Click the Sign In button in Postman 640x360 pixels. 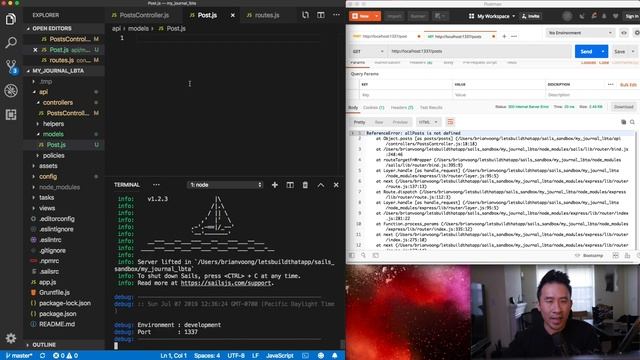pos(631,16)
